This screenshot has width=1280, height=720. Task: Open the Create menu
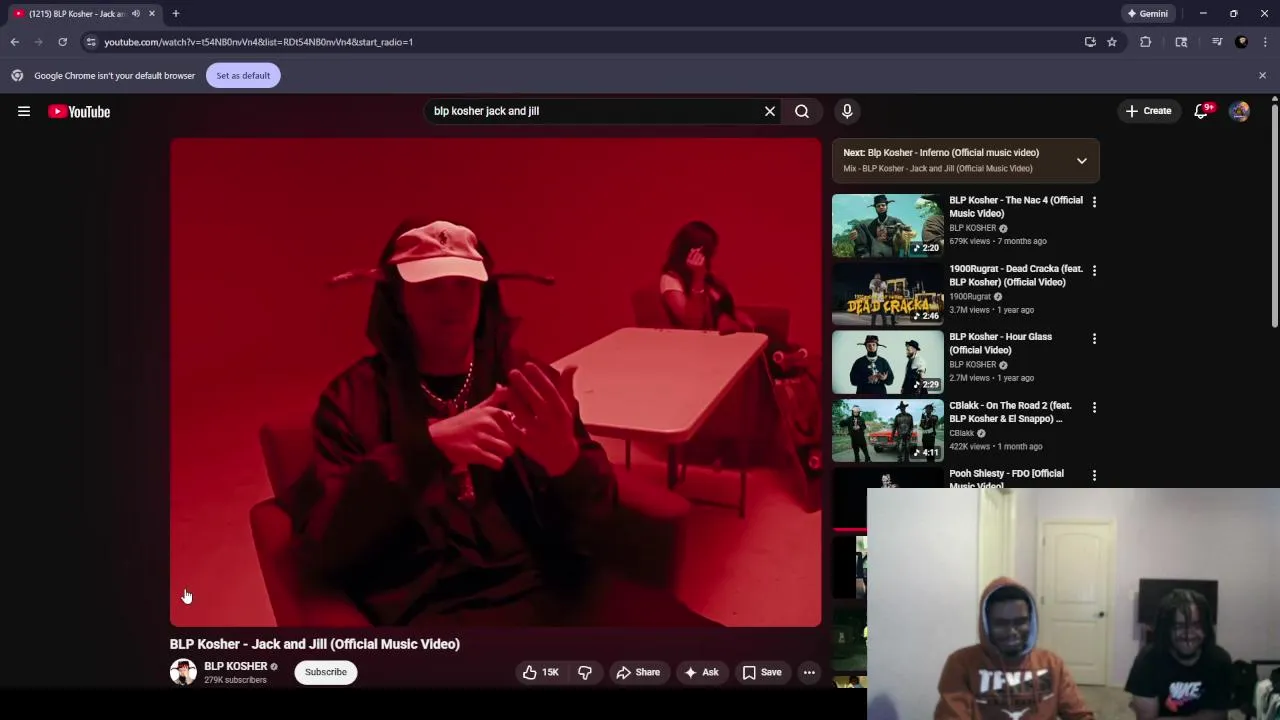coord(1148,111)
